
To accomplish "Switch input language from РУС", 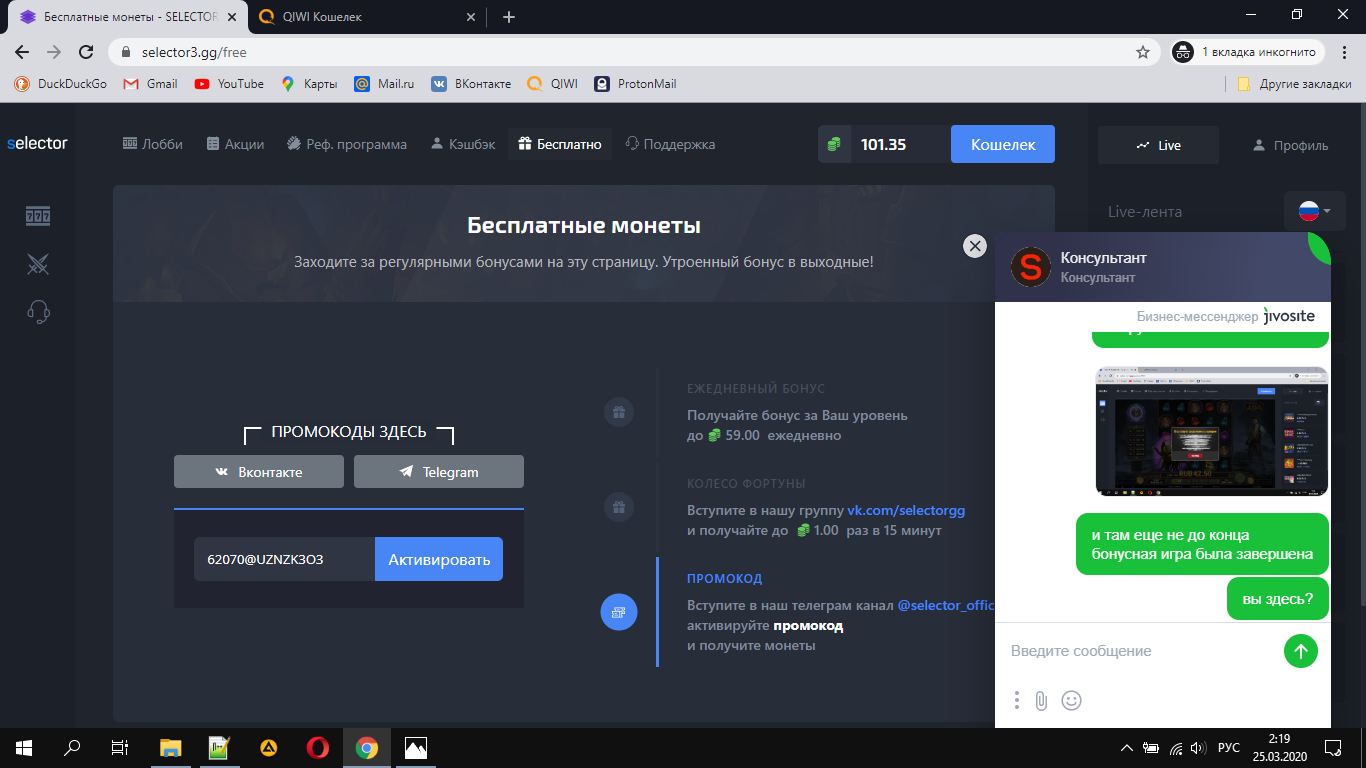I will click(x=1229, y=747).
